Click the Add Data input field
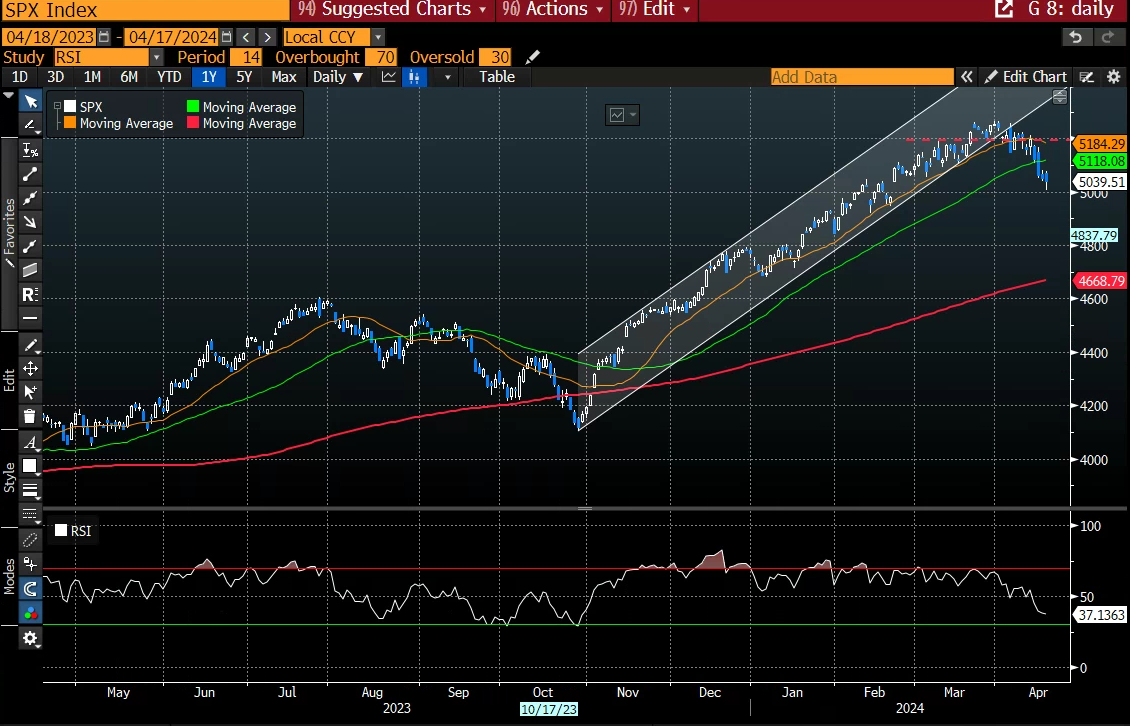 coord(862,76)
